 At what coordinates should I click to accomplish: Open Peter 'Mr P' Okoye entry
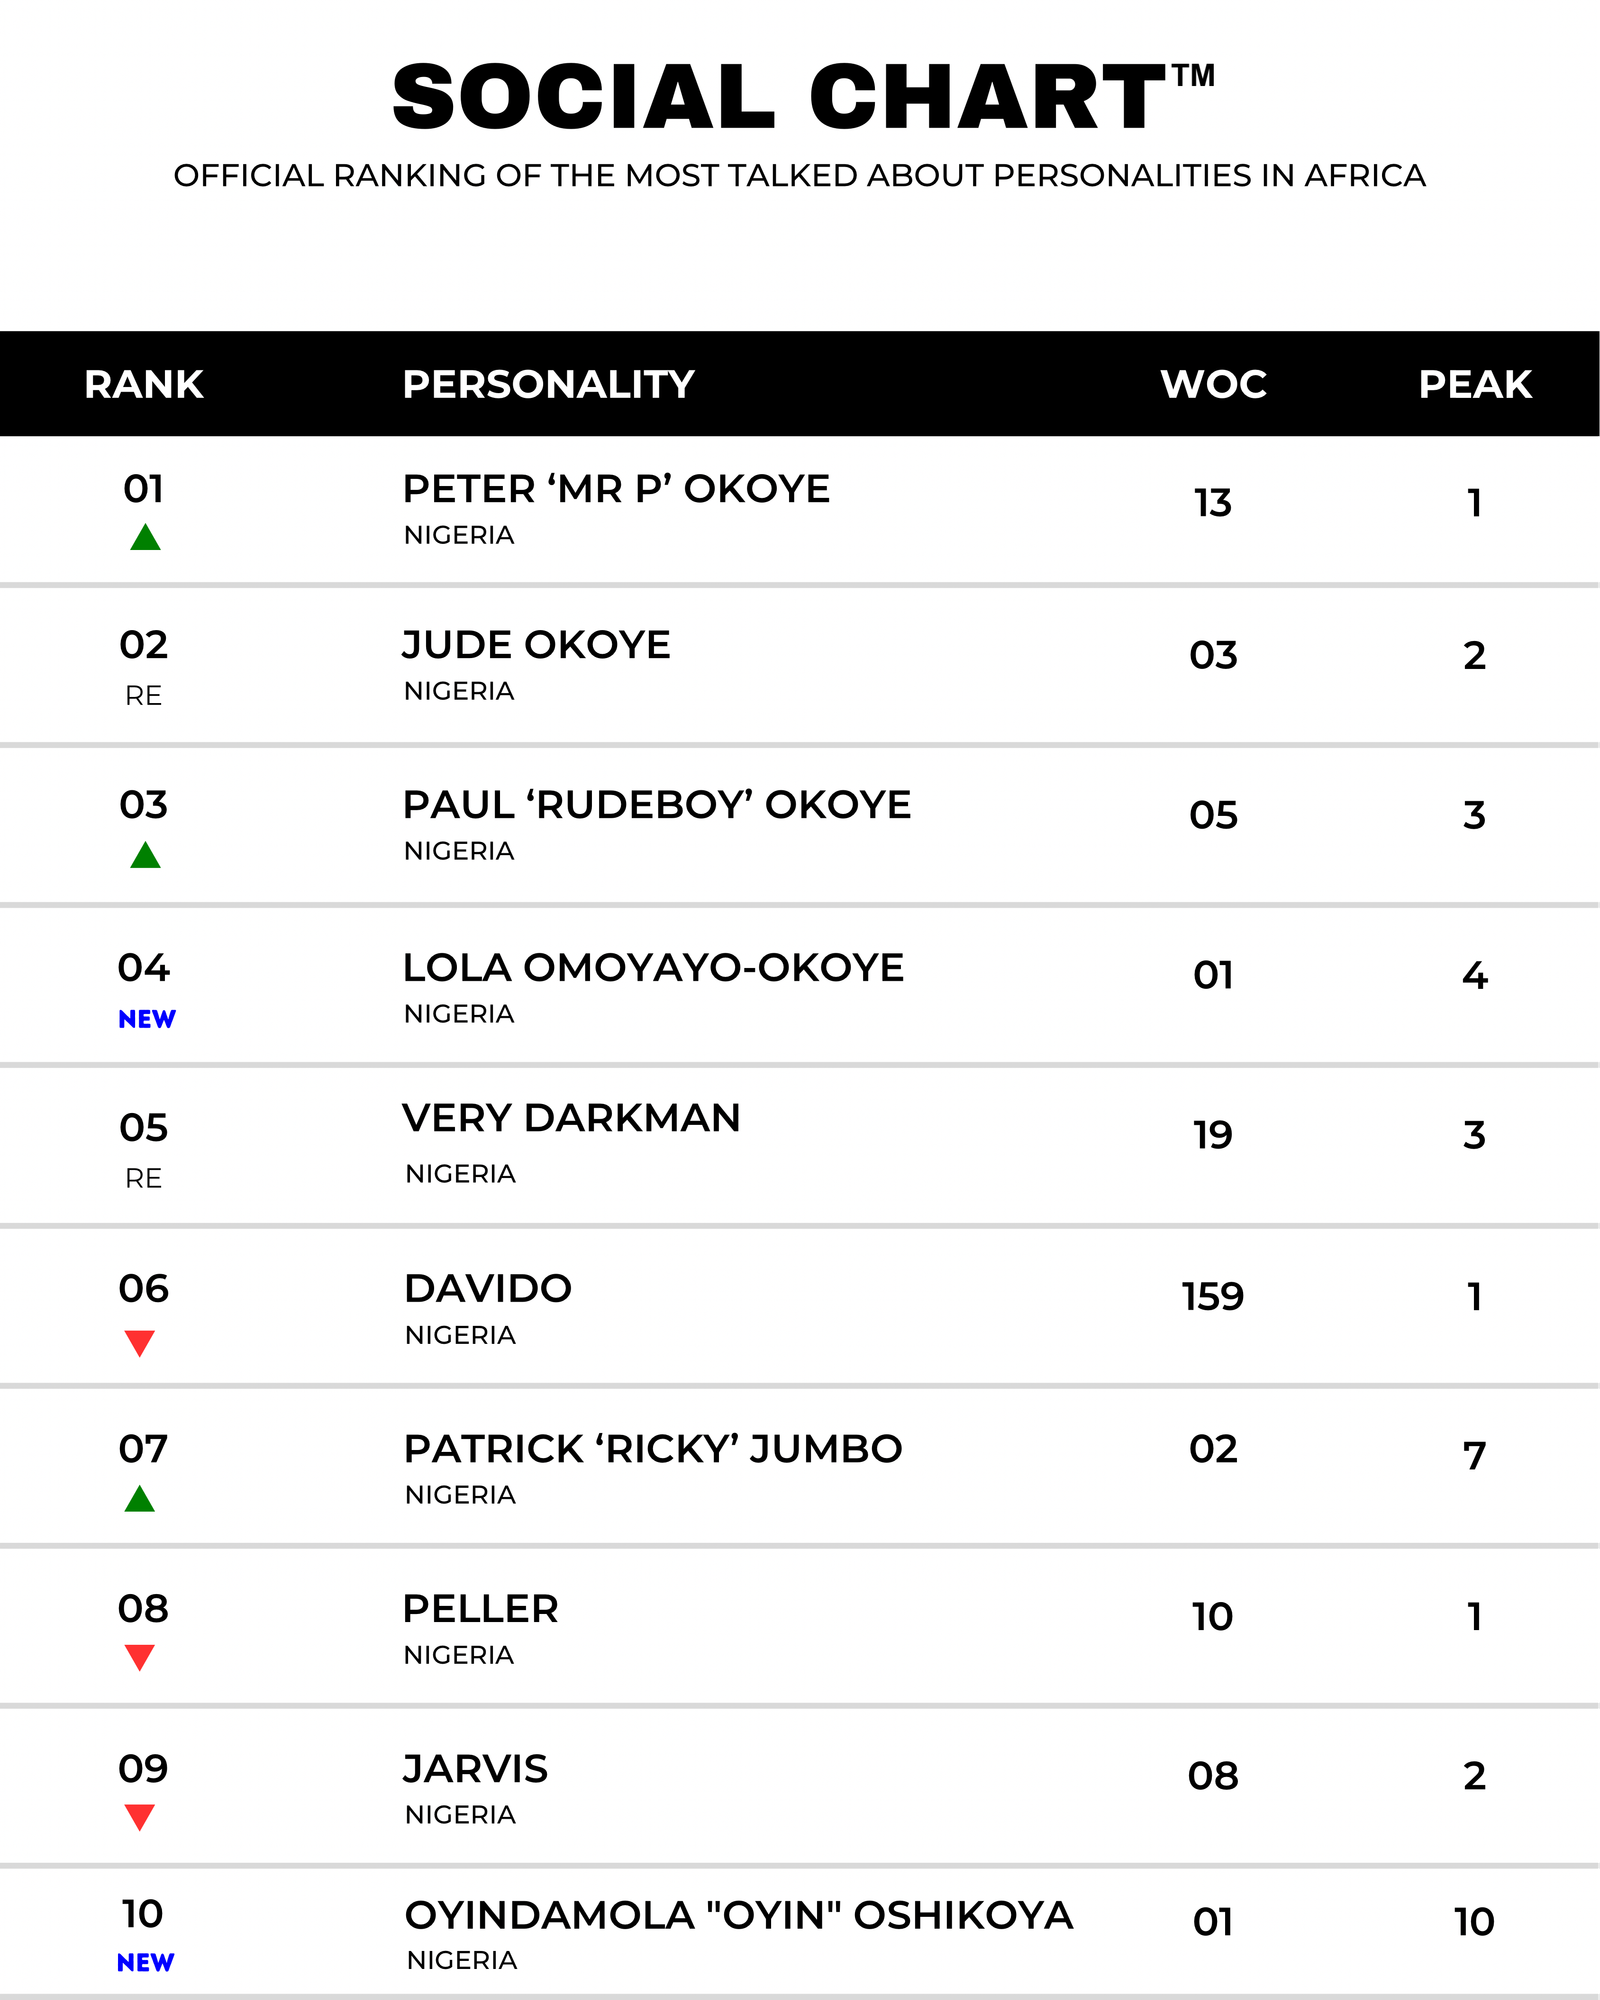pyautogui.click(x=800, y=511)
